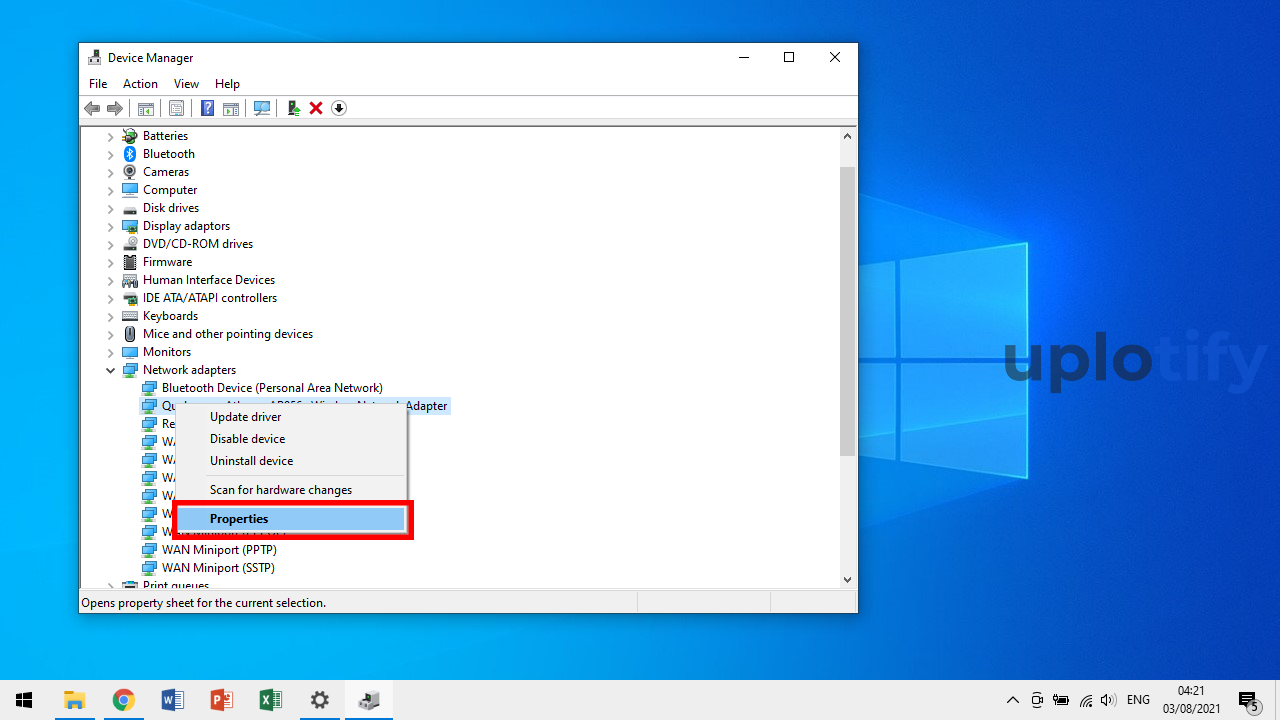Open the View menu
The image size is (1280, 720).
pyautogui.click(x=186, y=84)
